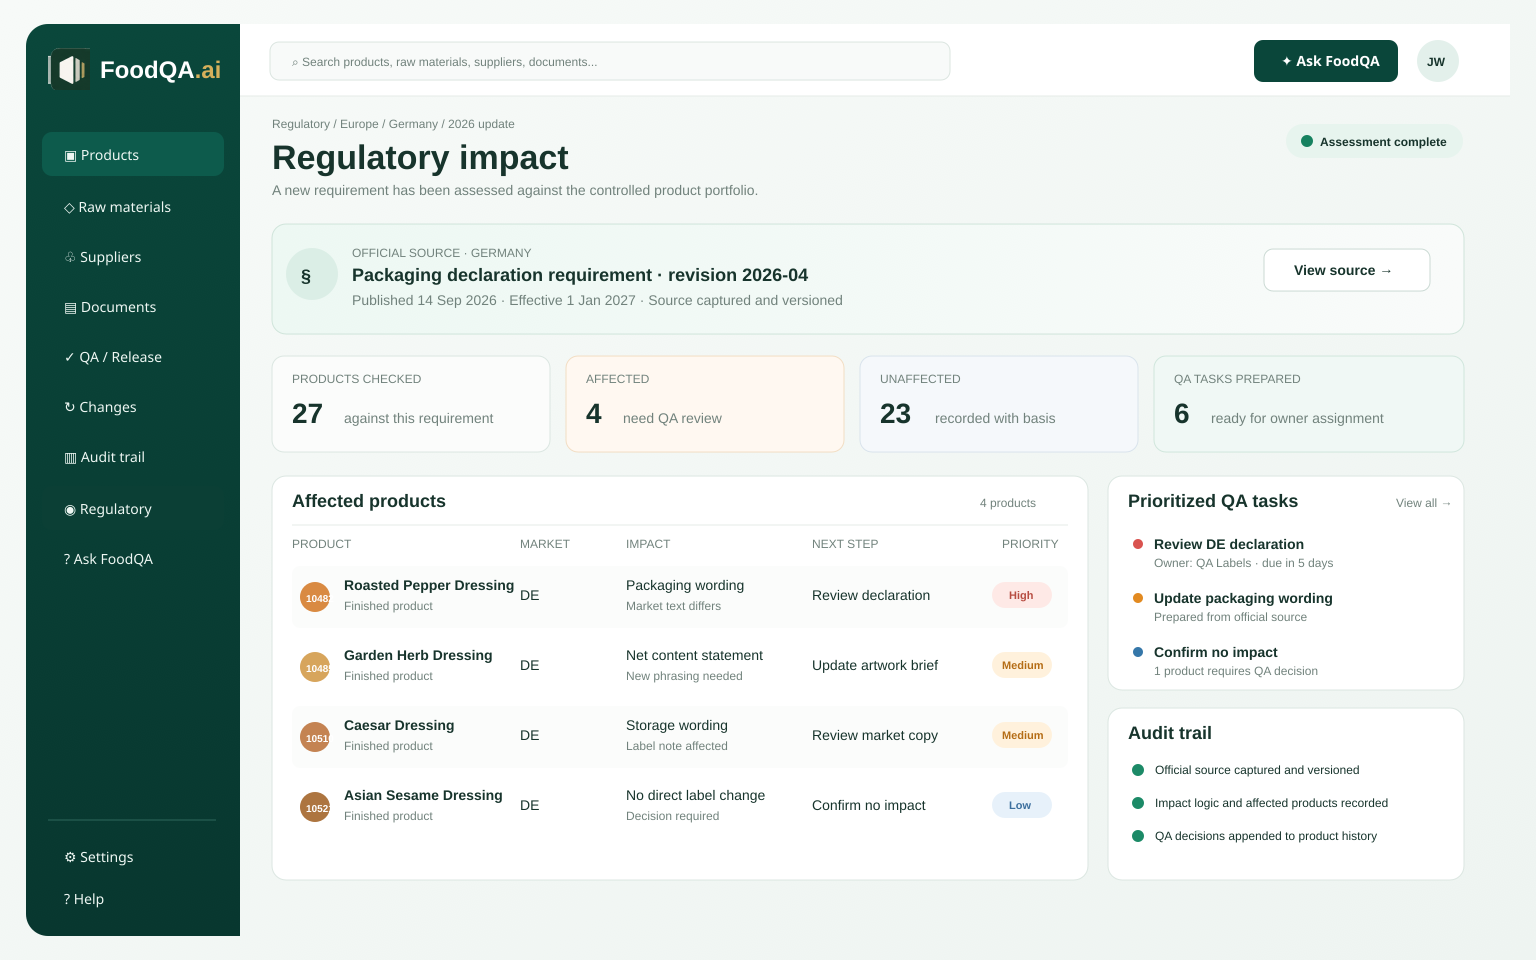Open Review DE declaration task
Screen dimensions: 1536x960
(1229, 544)
